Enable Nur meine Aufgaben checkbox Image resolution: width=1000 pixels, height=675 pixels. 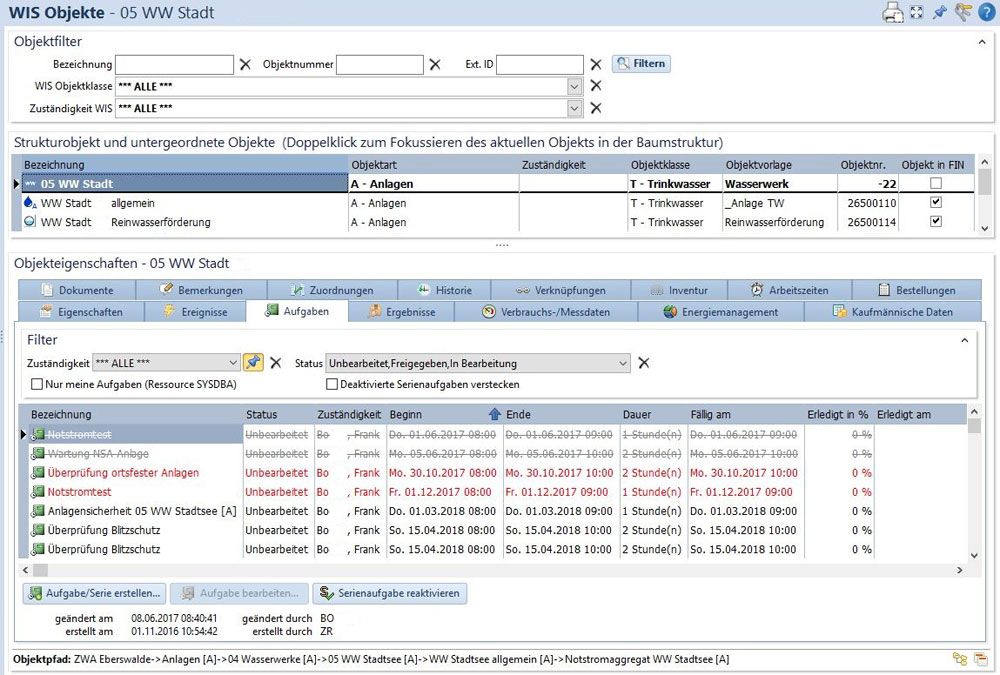click(x=37, y=384)
